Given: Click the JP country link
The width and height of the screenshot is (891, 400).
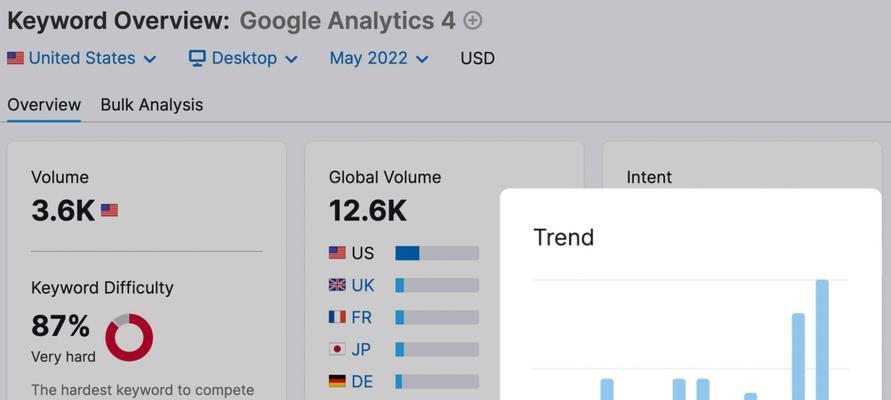Looking at the screenshot, I should [361, 349].
